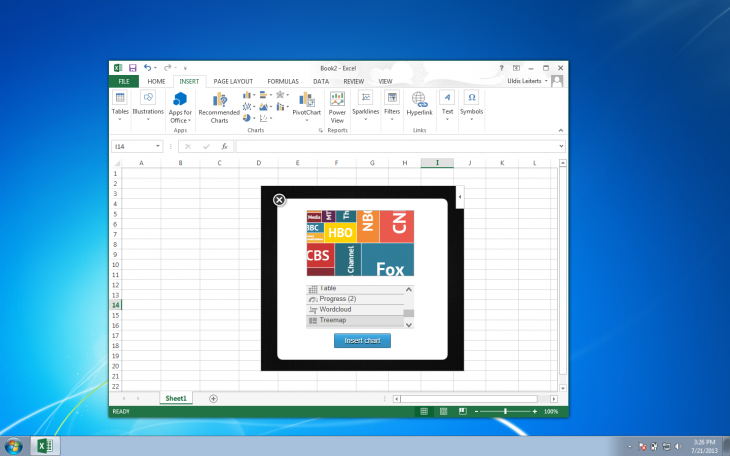Open the Page Layout tab

pos(233,81)
